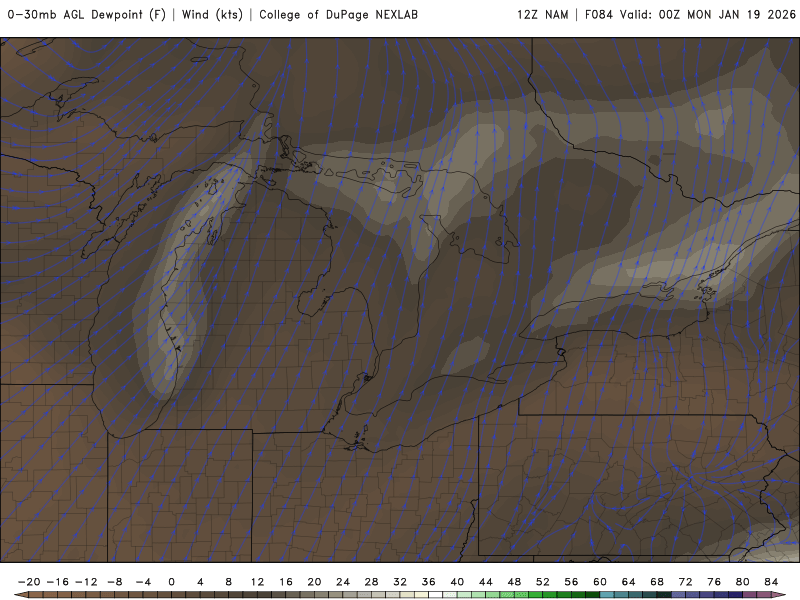Click the "Wind (kts)" header label

212,15
